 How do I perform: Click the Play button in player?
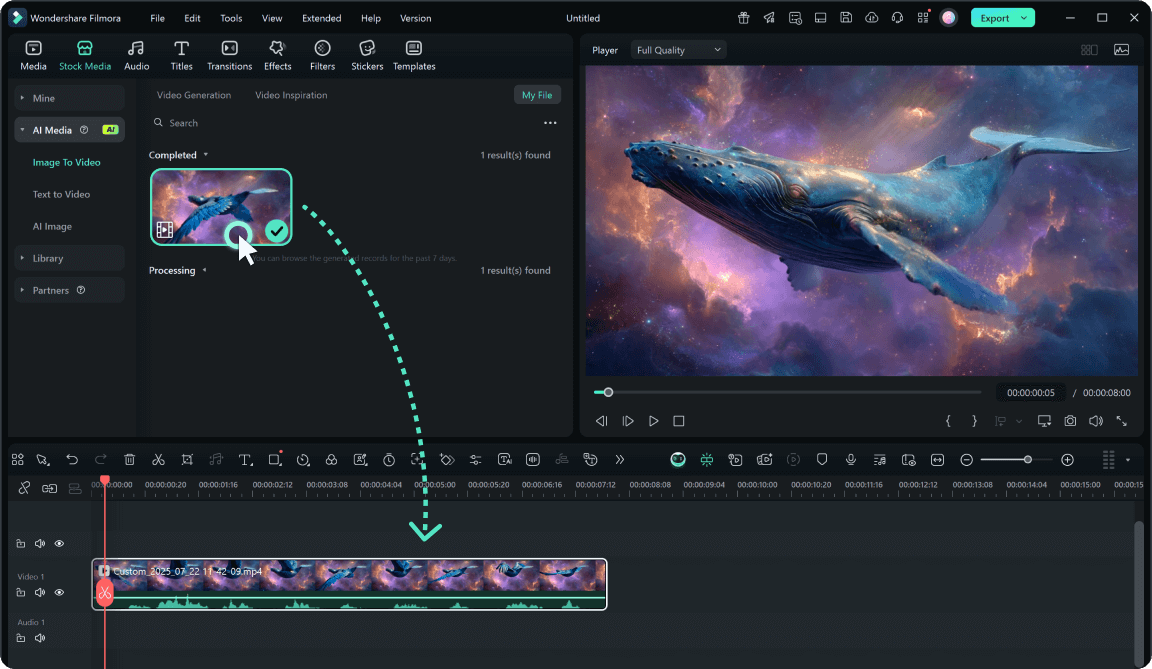(653, 421)
